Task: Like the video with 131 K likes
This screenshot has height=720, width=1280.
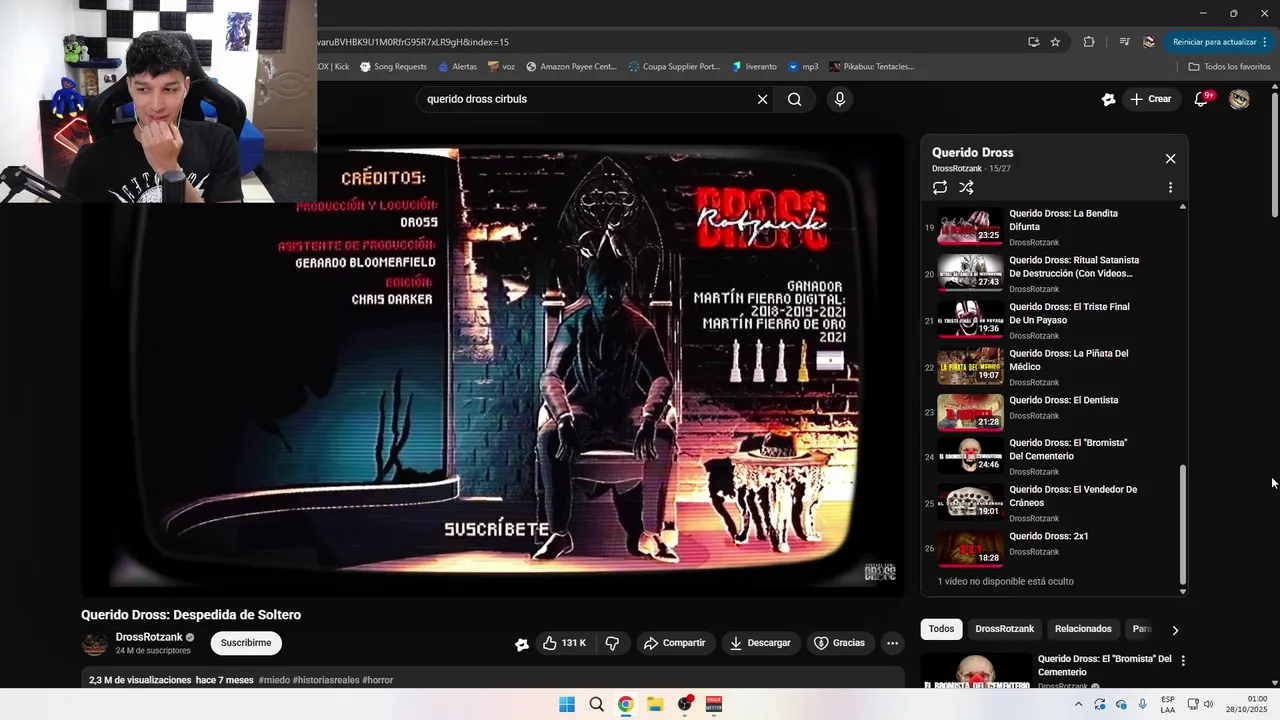Action: tap(565, 643)
